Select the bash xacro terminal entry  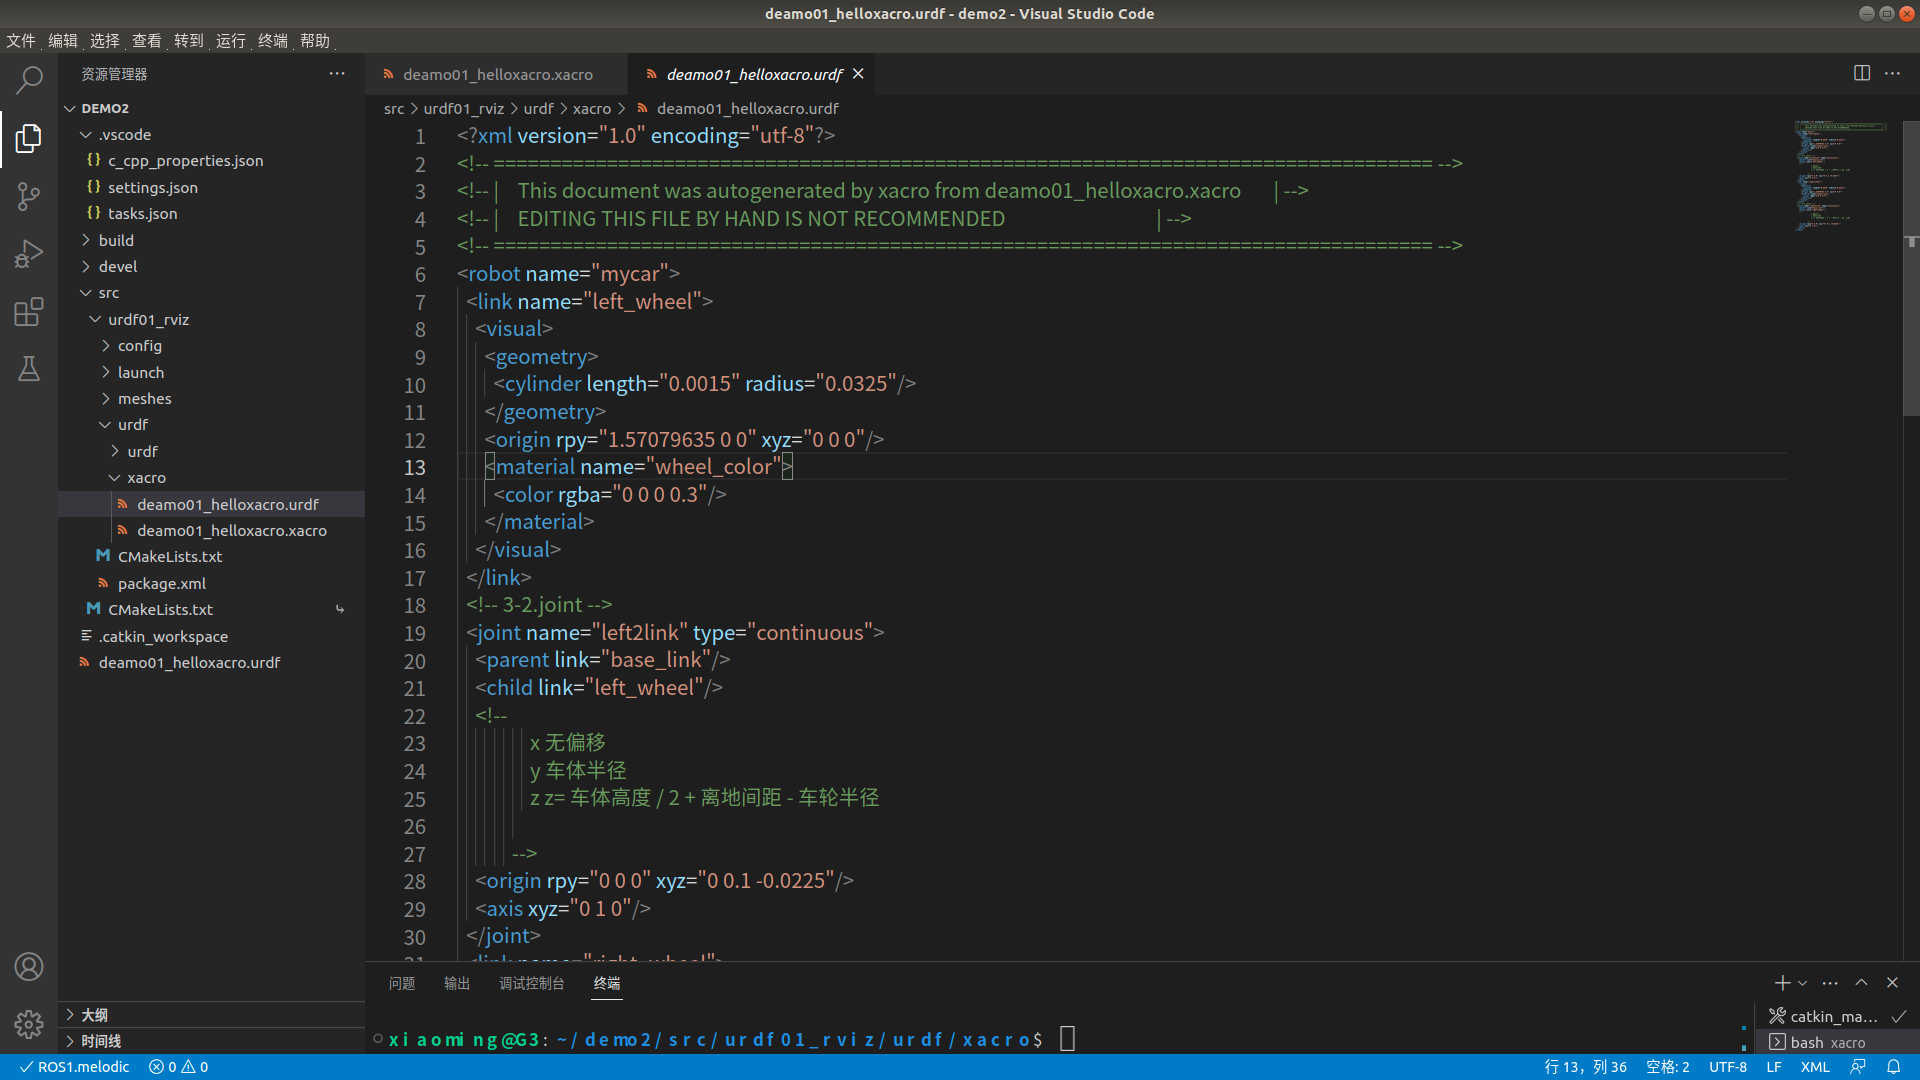click(x=1826, y=1042)
